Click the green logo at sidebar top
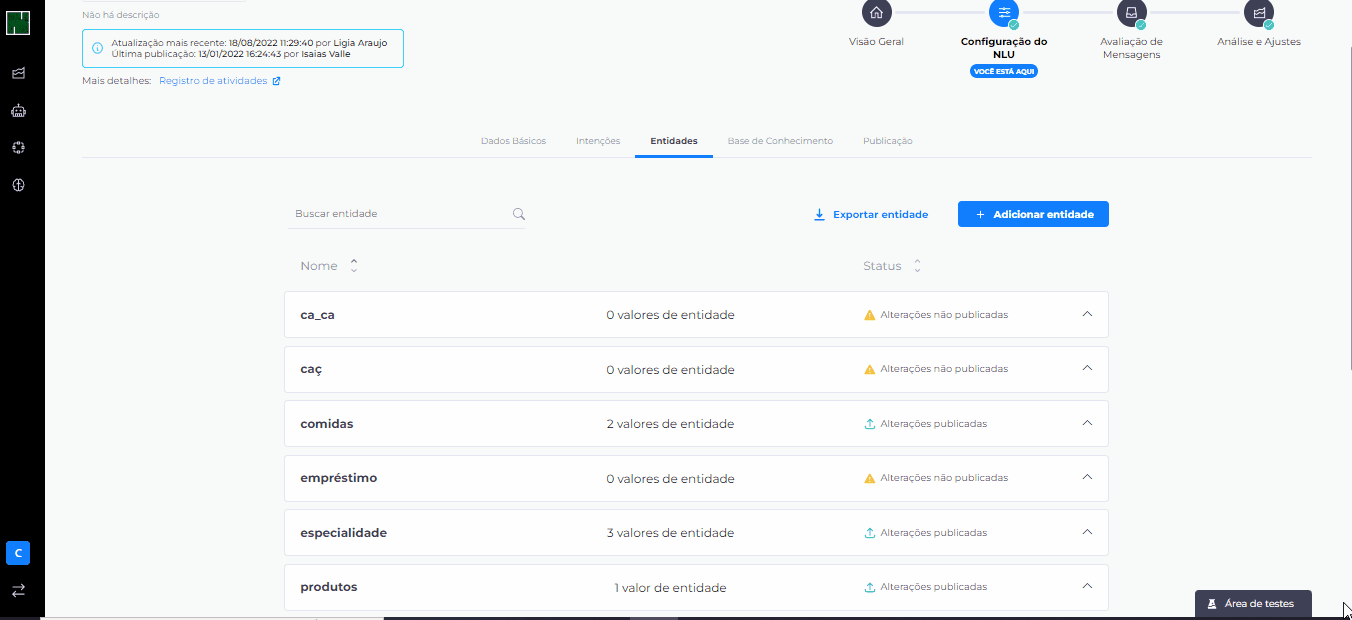The width and height of the screenshot is (1352, 620). pyautogui.click(x=18, y=22)
